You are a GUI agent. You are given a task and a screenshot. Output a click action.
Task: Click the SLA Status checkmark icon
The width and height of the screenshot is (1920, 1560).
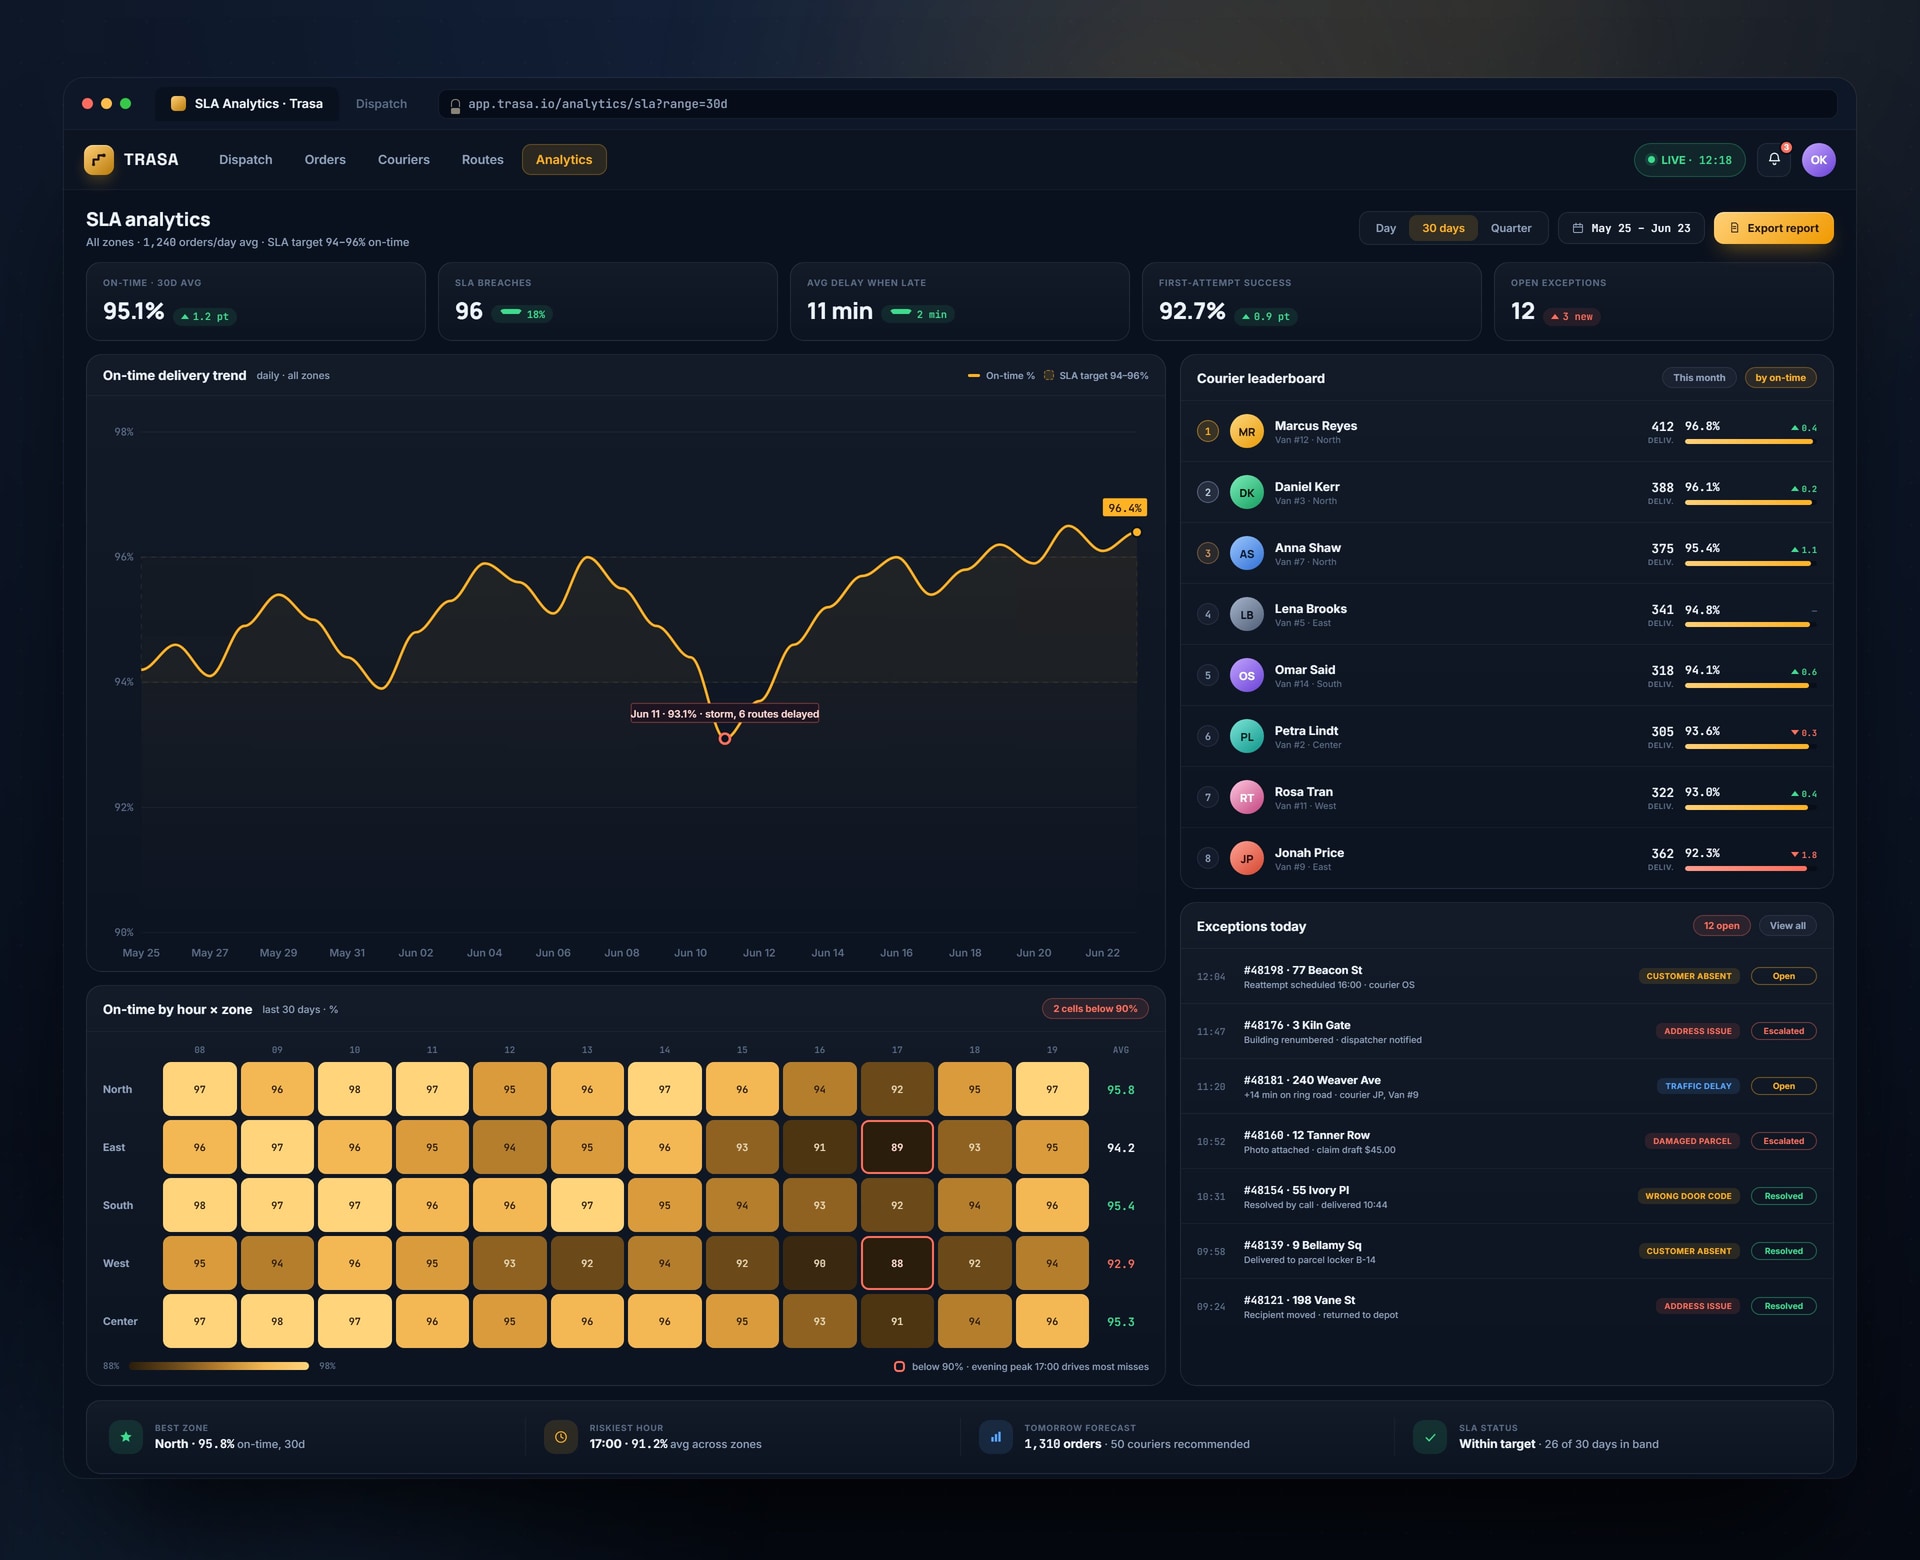point(1430,1437)
